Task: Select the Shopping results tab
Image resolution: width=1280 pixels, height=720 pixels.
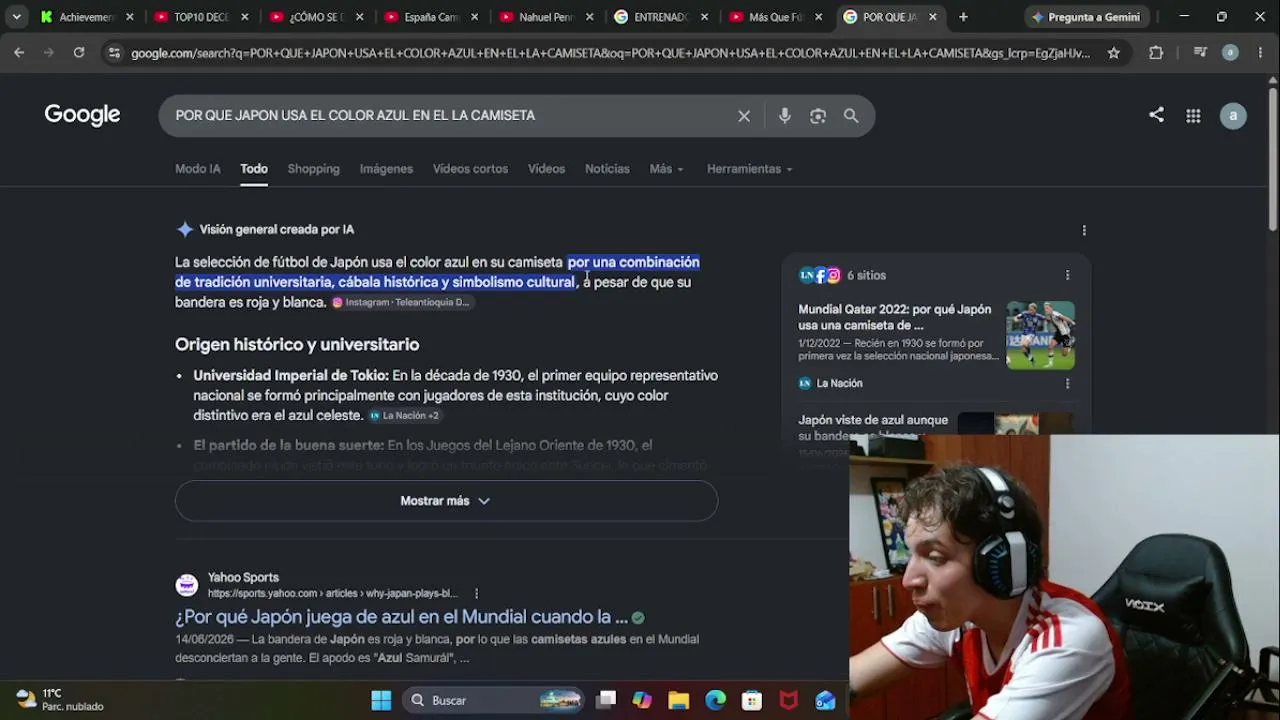Action: coord(314,169)
